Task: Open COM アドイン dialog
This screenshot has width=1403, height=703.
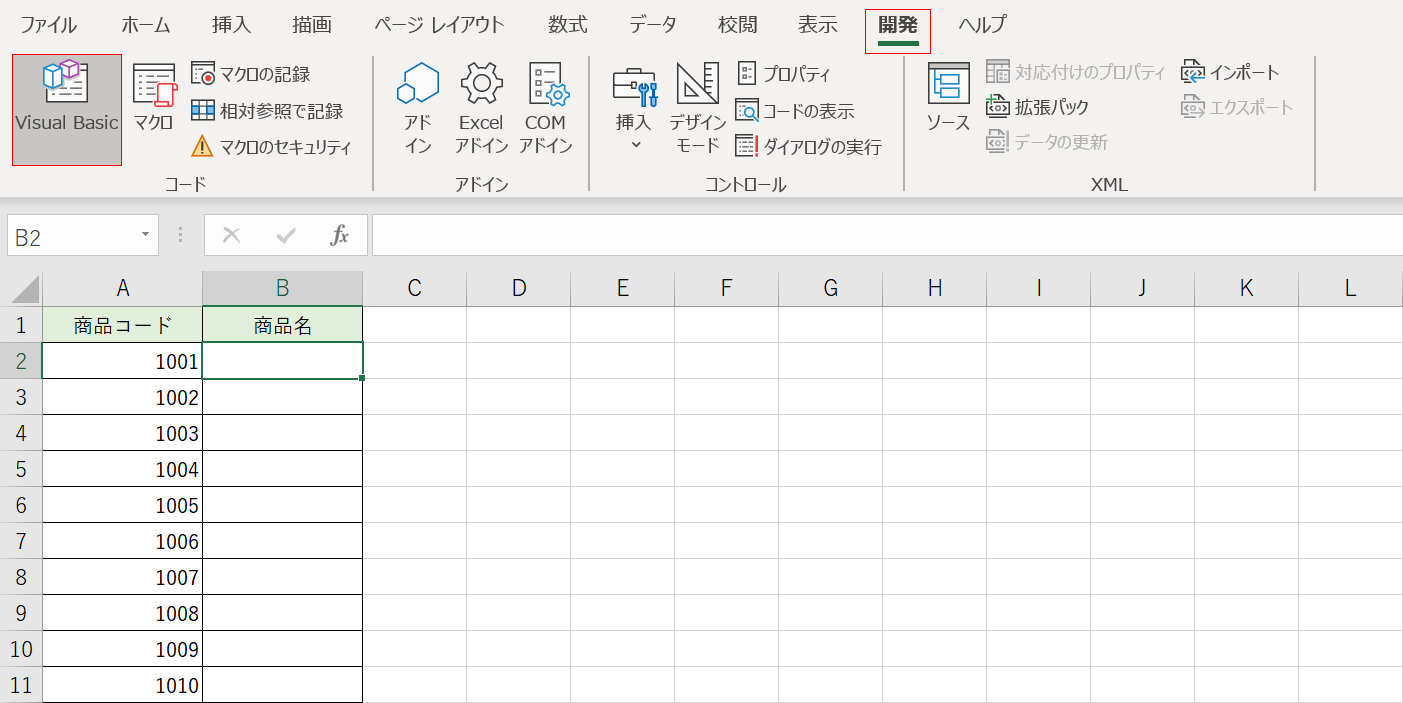Action: pyautogui.click(x=547, y=109)
